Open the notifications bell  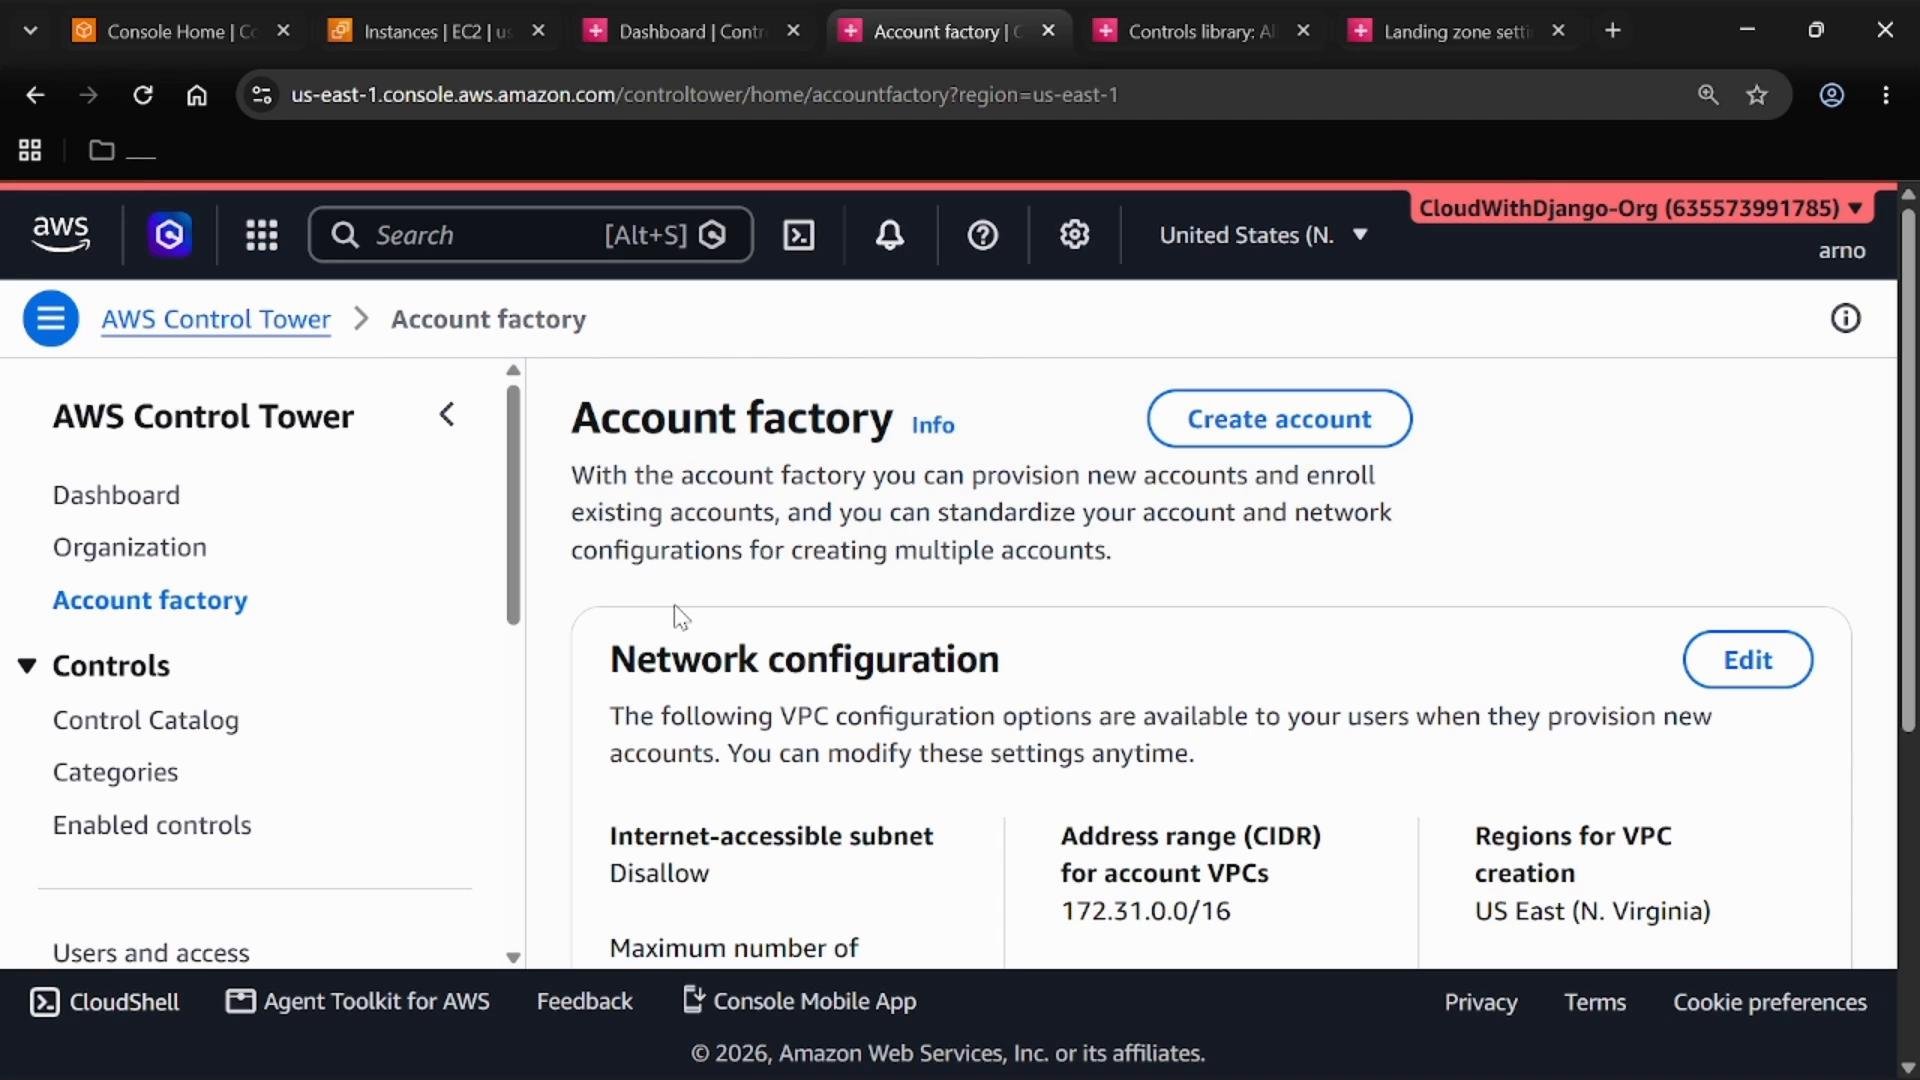(890, 235)
